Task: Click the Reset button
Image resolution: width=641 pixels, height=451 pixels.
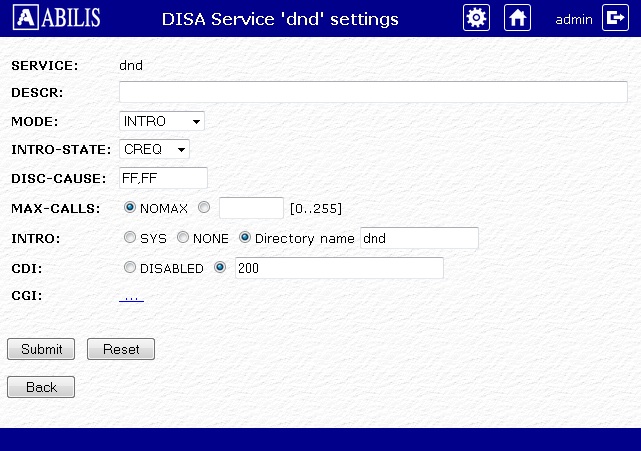Action: click(121, 349)
